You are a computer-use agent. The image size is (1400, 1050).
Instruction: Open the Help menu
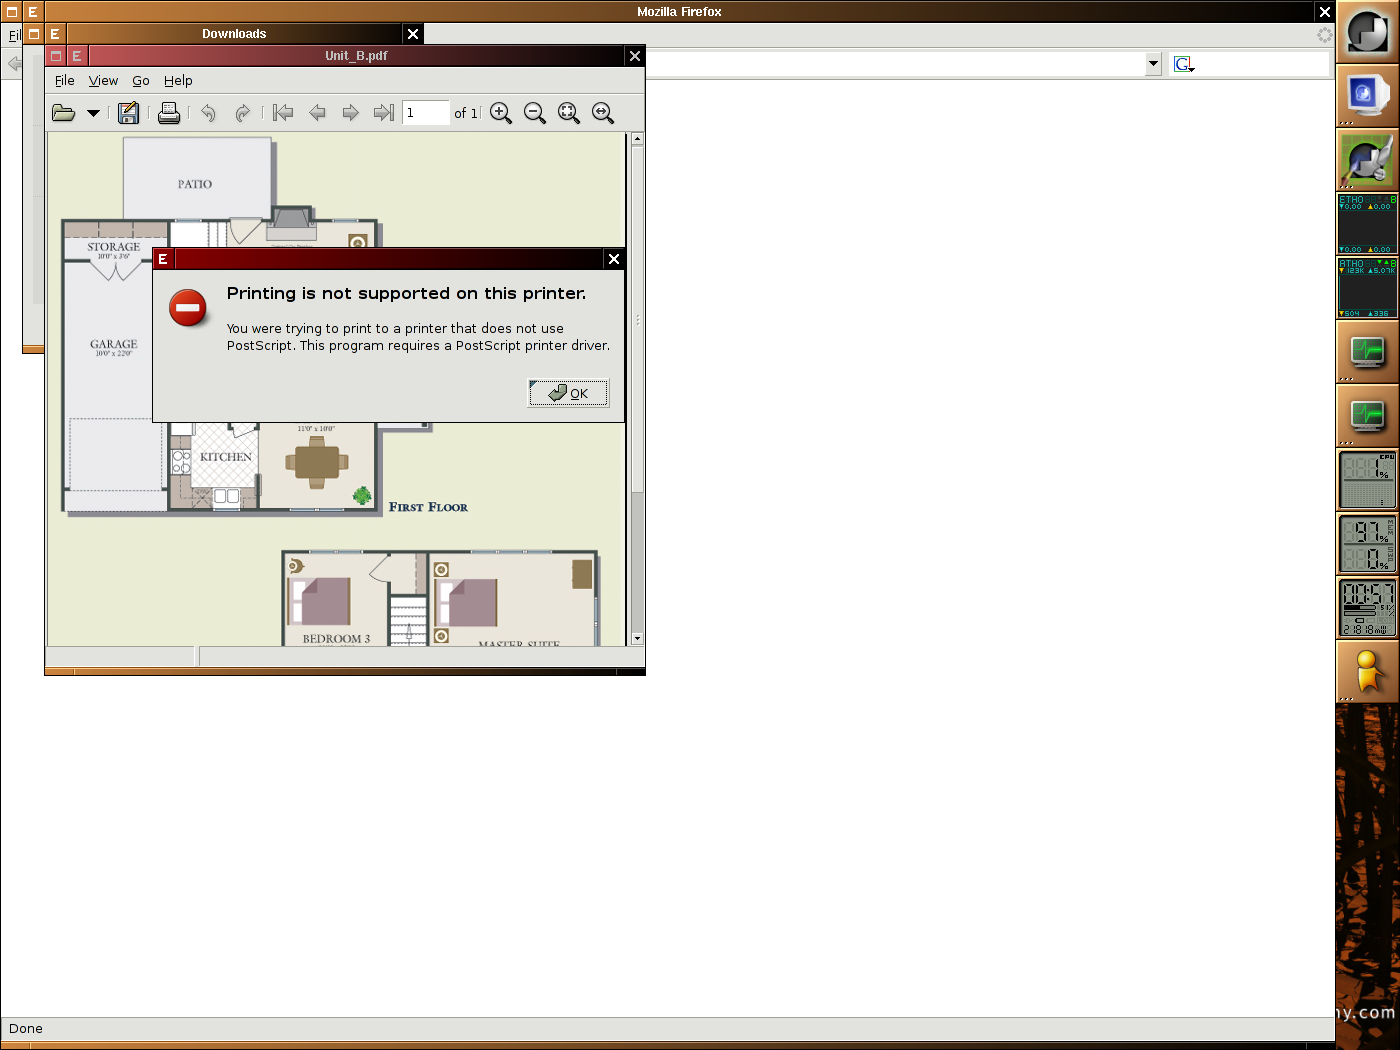(178, 81)
